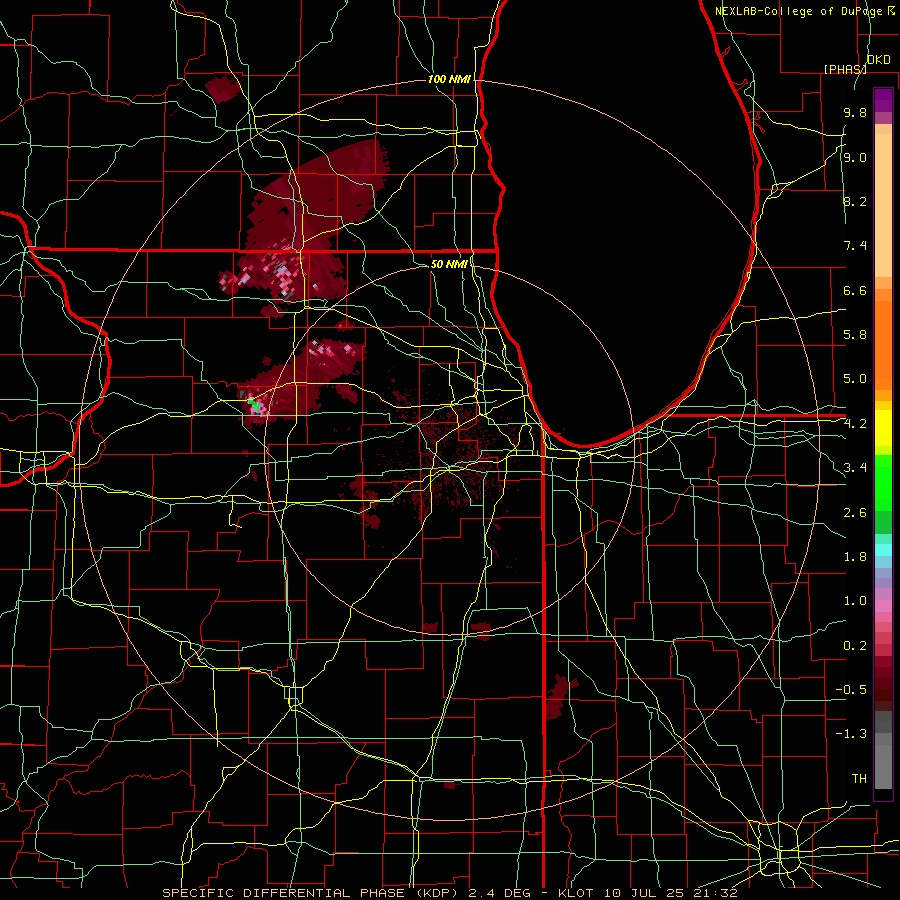
Task: Click the 9.8 value on the color scale
Action: [x=855, y=113]
